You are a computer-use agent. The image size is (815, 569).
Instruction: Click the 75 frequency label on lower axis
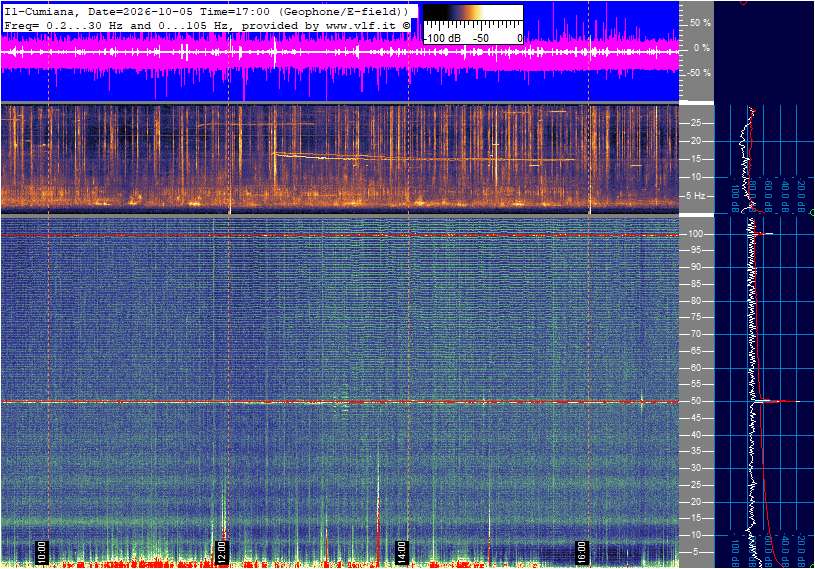(x=695, y=317)
